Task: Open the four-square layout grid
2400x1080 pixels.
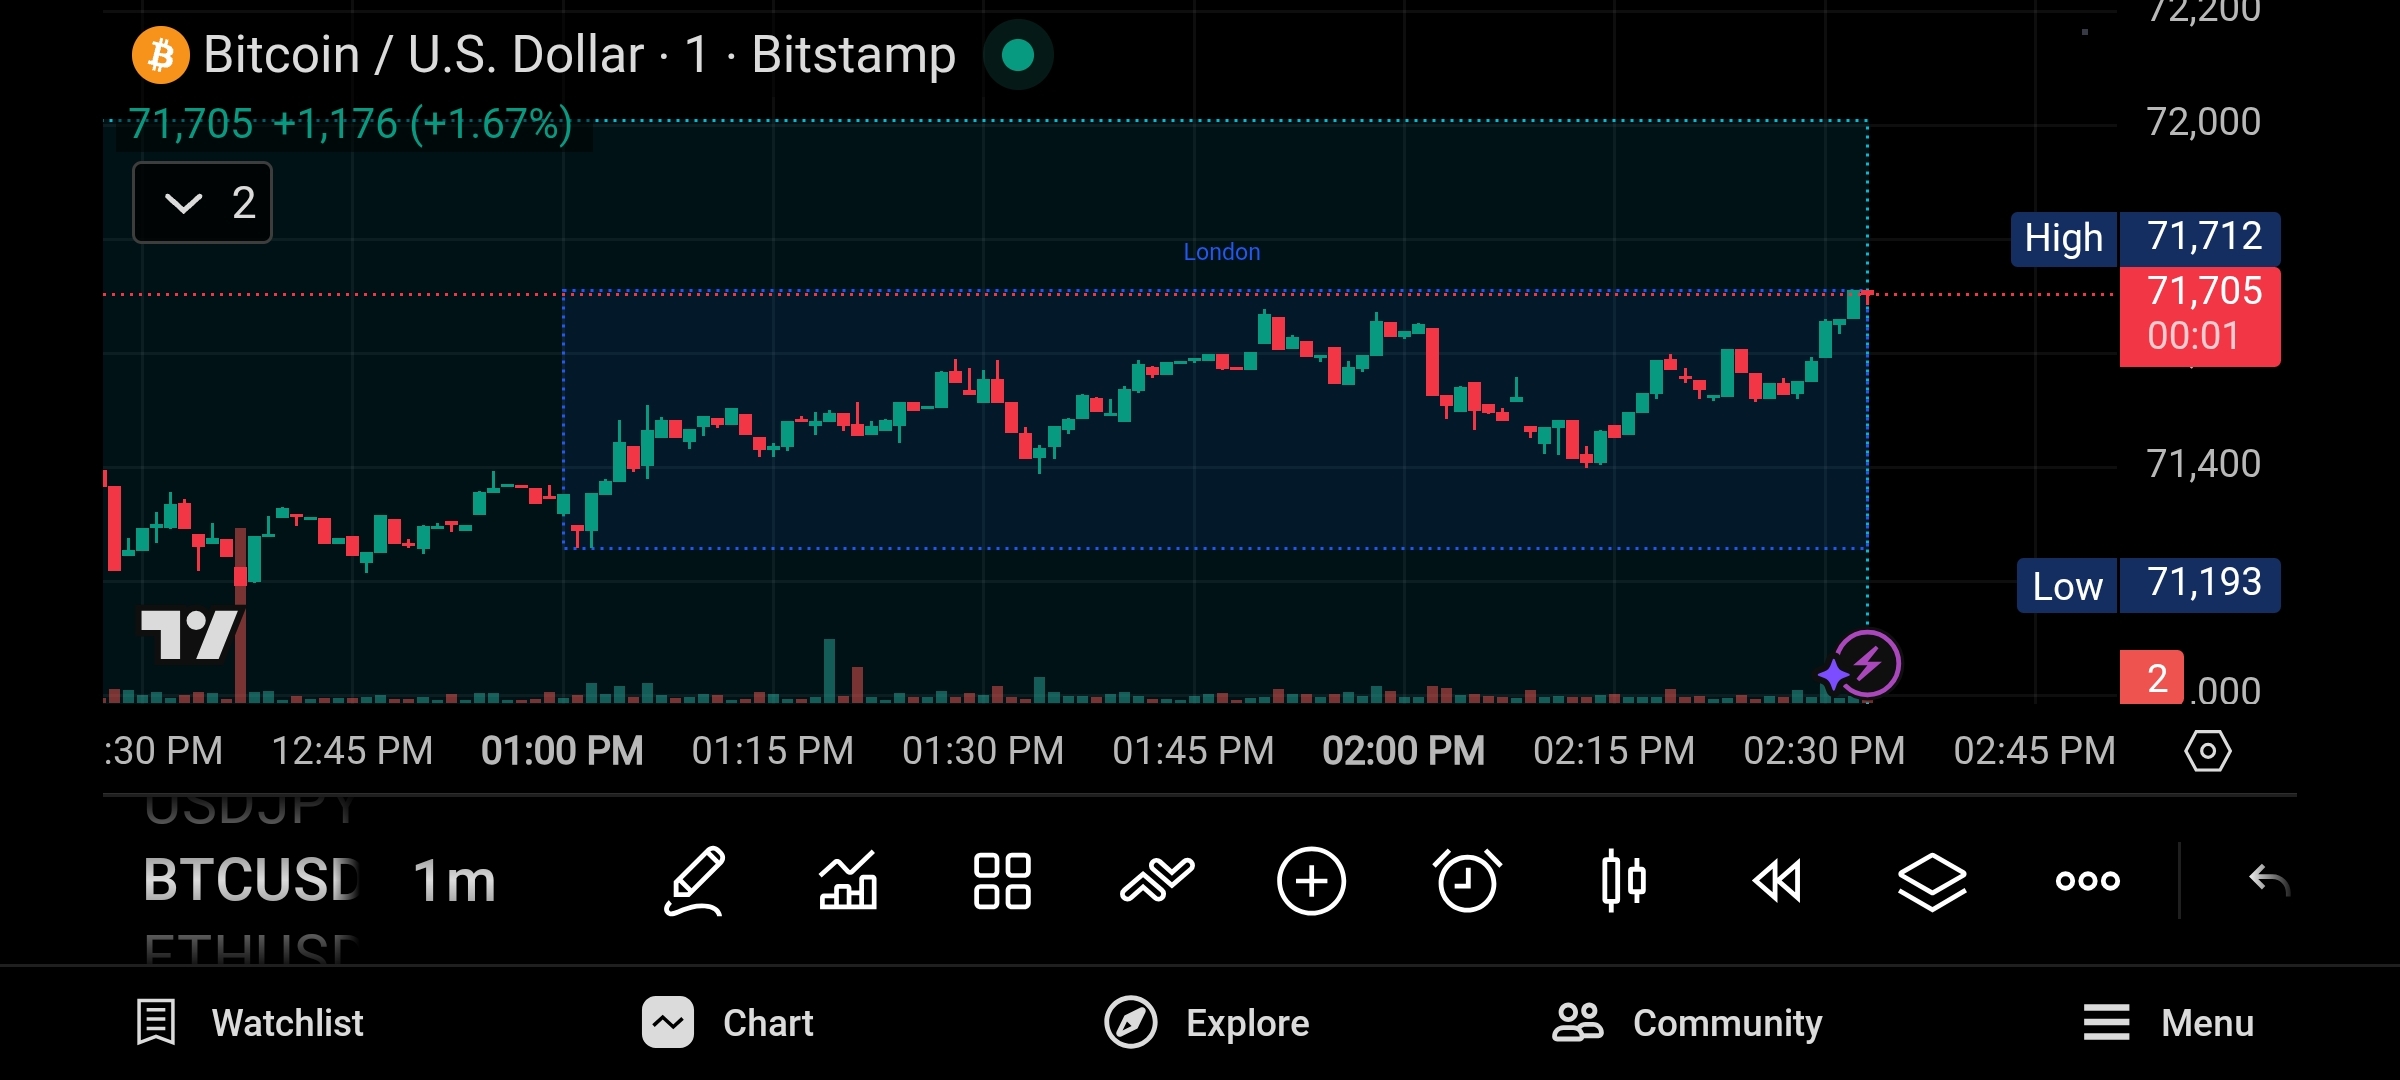Action: pyautogui.click(x=1002, y=881)
